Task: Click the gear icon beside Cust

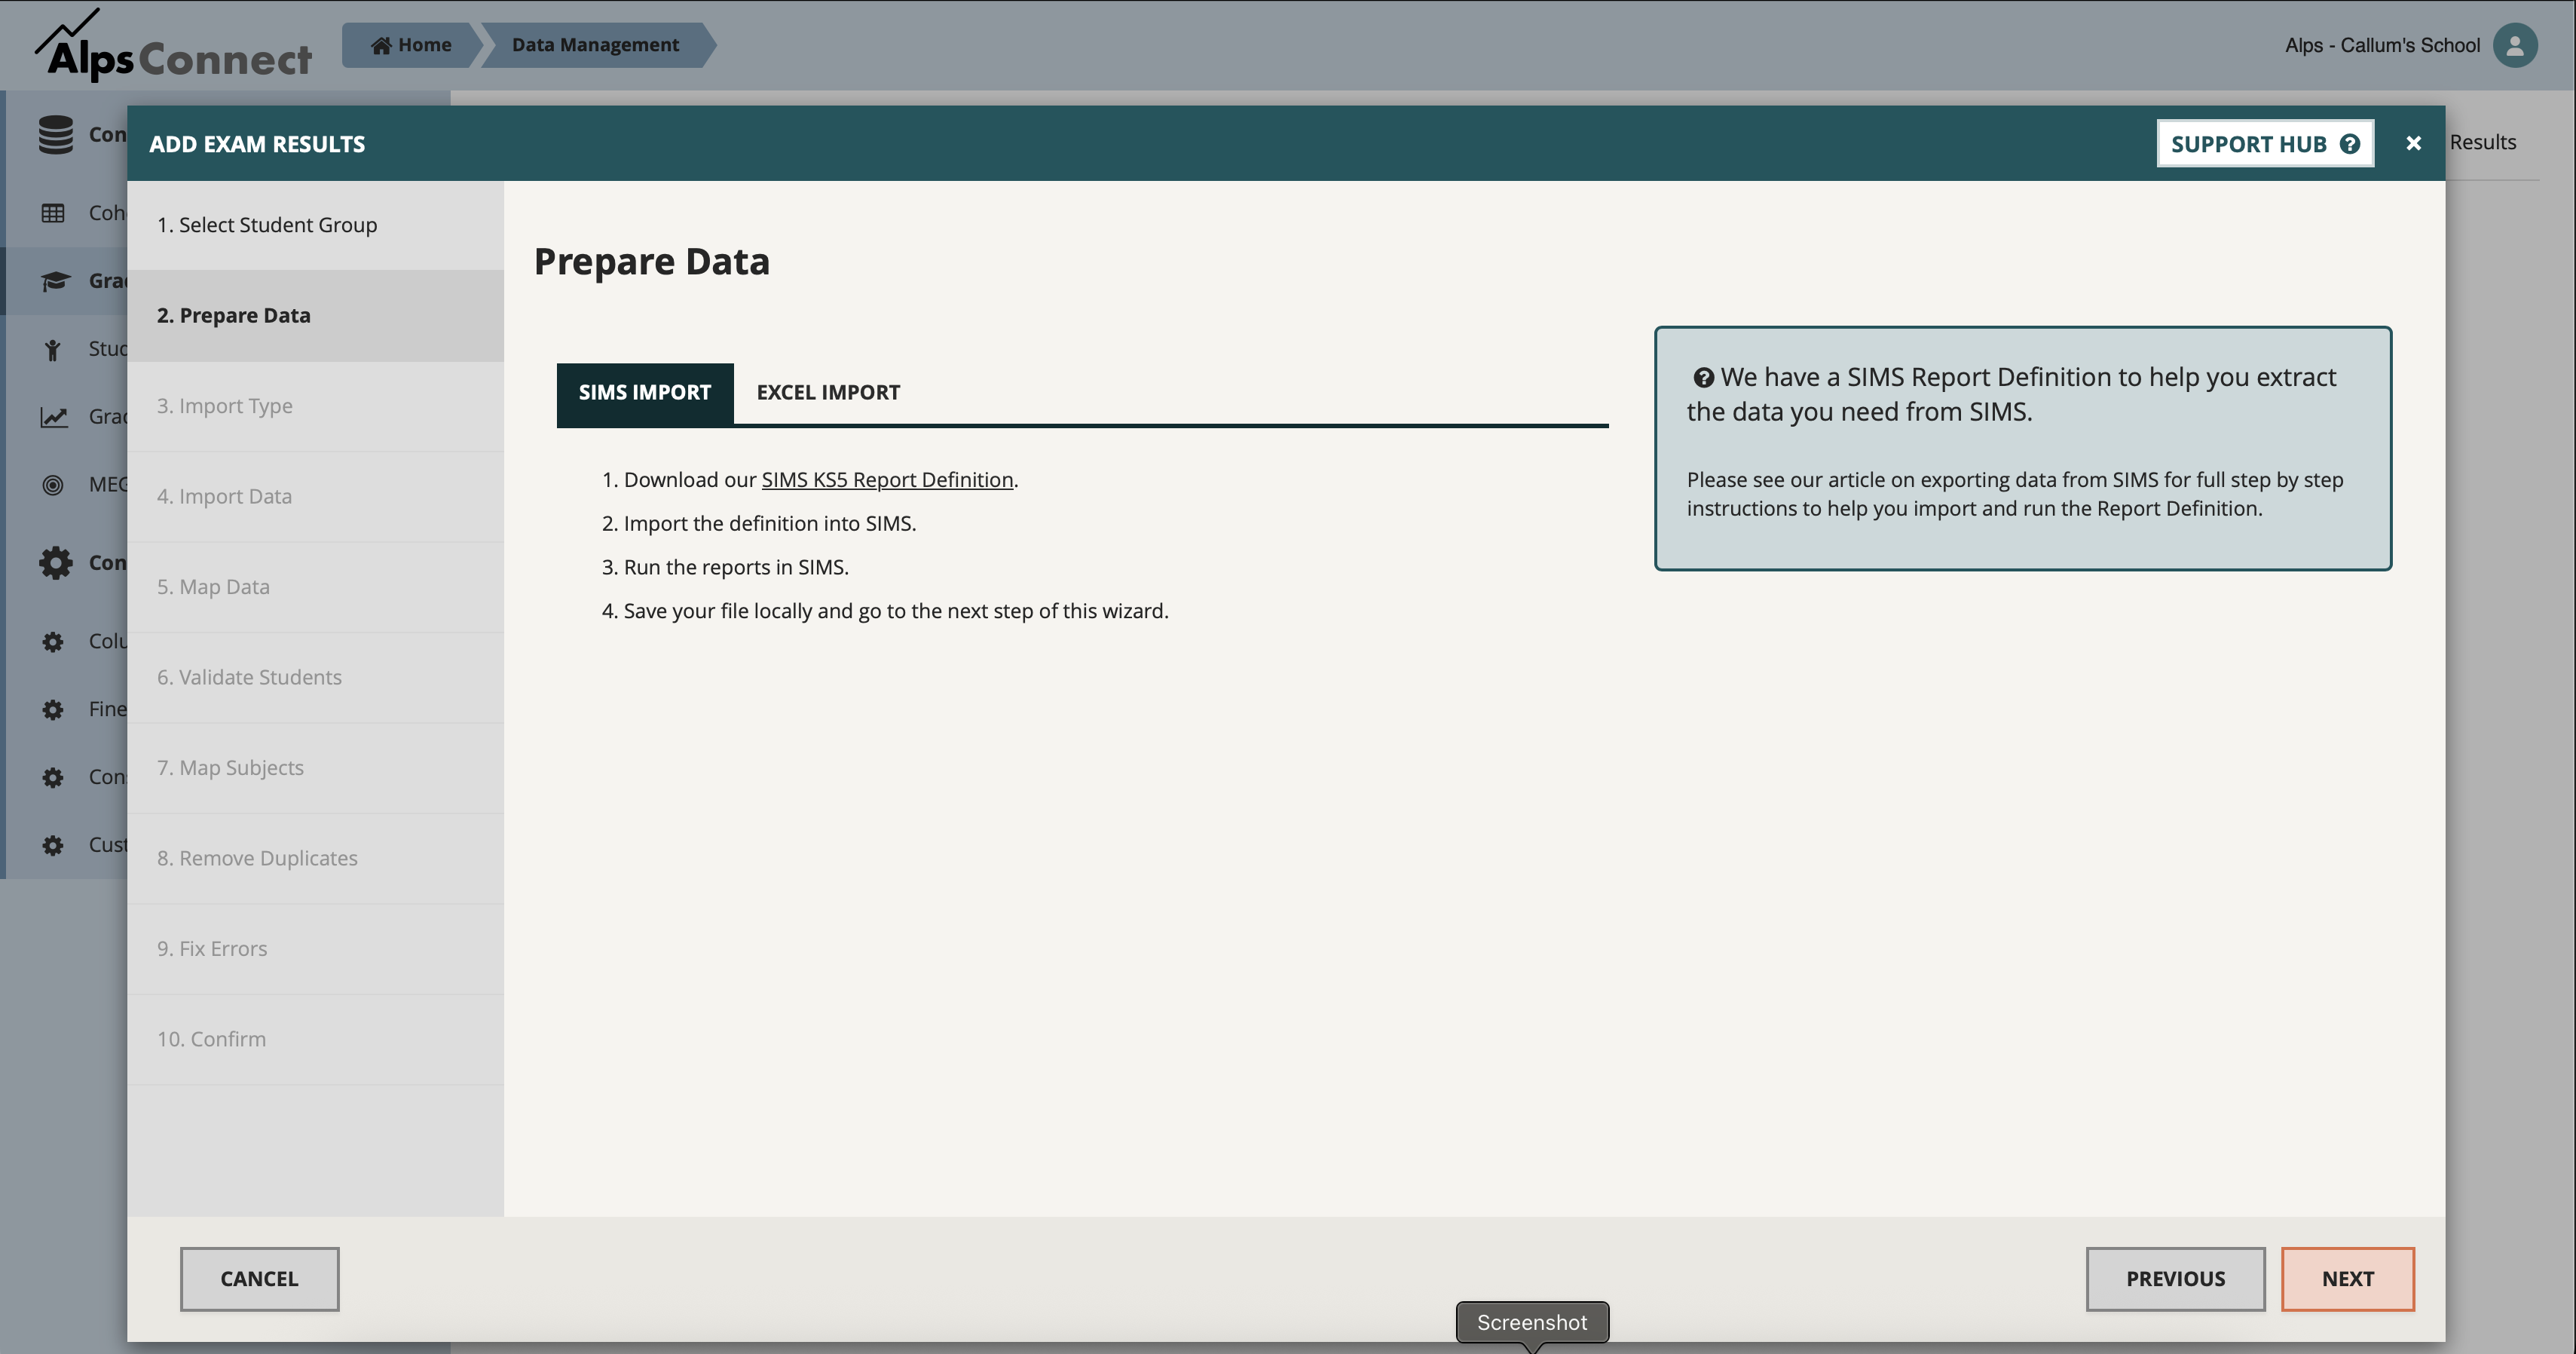Action: pos(53,845)
